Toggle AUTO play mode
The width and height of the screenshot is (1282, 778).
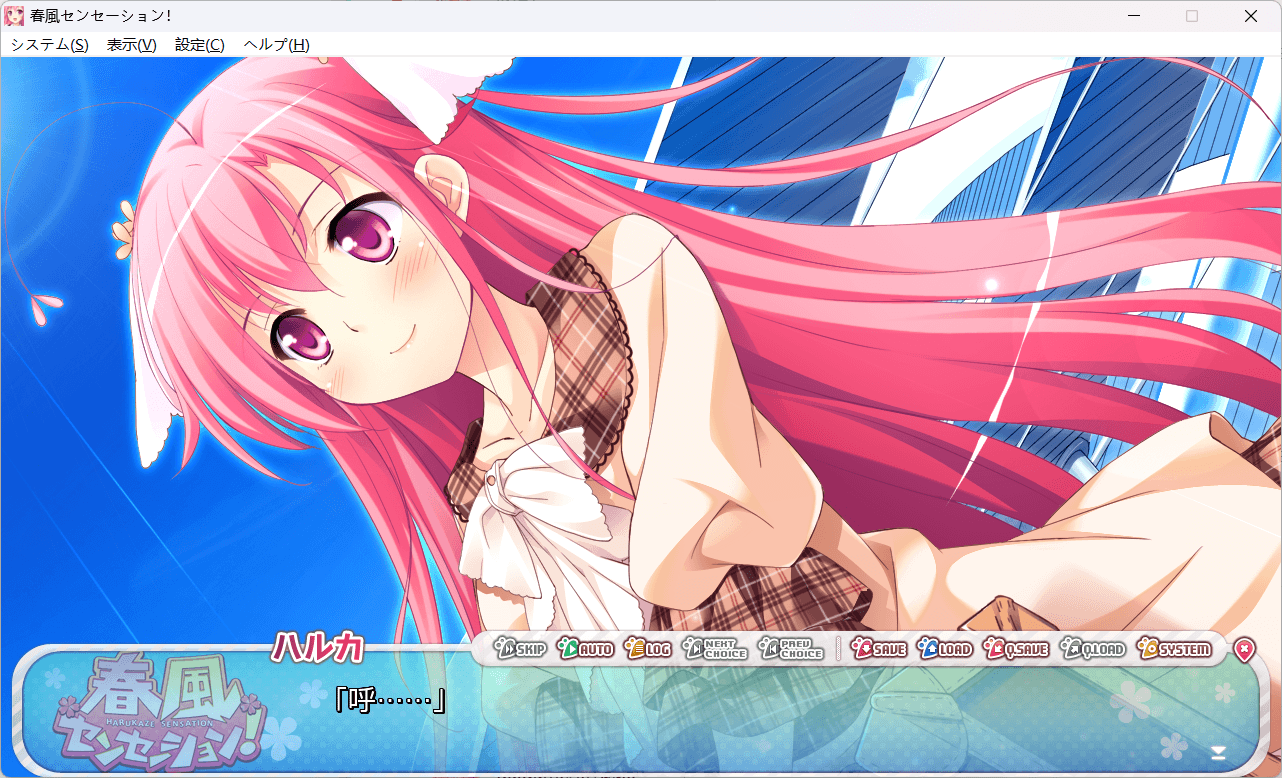click(x=585, y=649)
